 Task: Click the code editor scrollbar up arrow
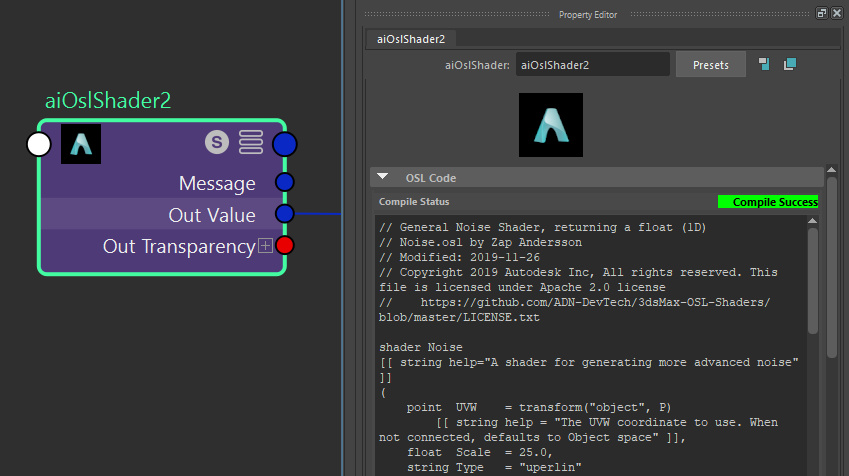(812, 220)
